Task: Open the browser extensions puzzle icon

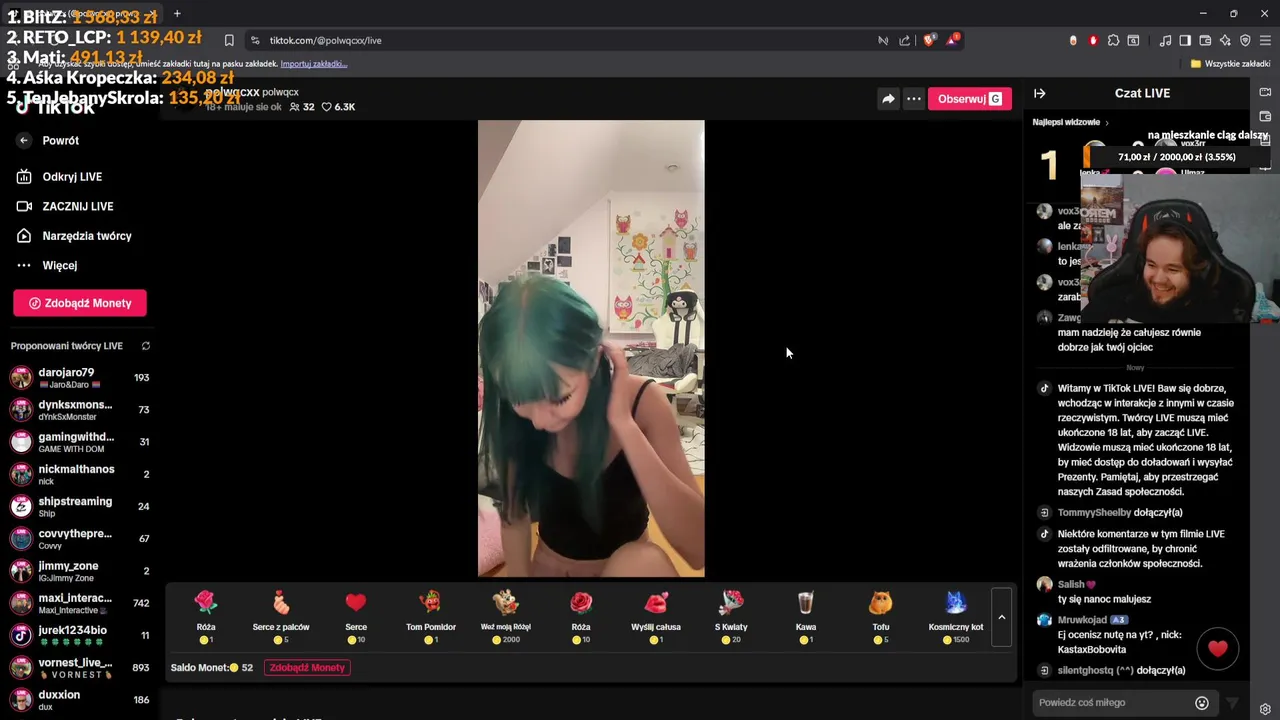Action: 1113,40
